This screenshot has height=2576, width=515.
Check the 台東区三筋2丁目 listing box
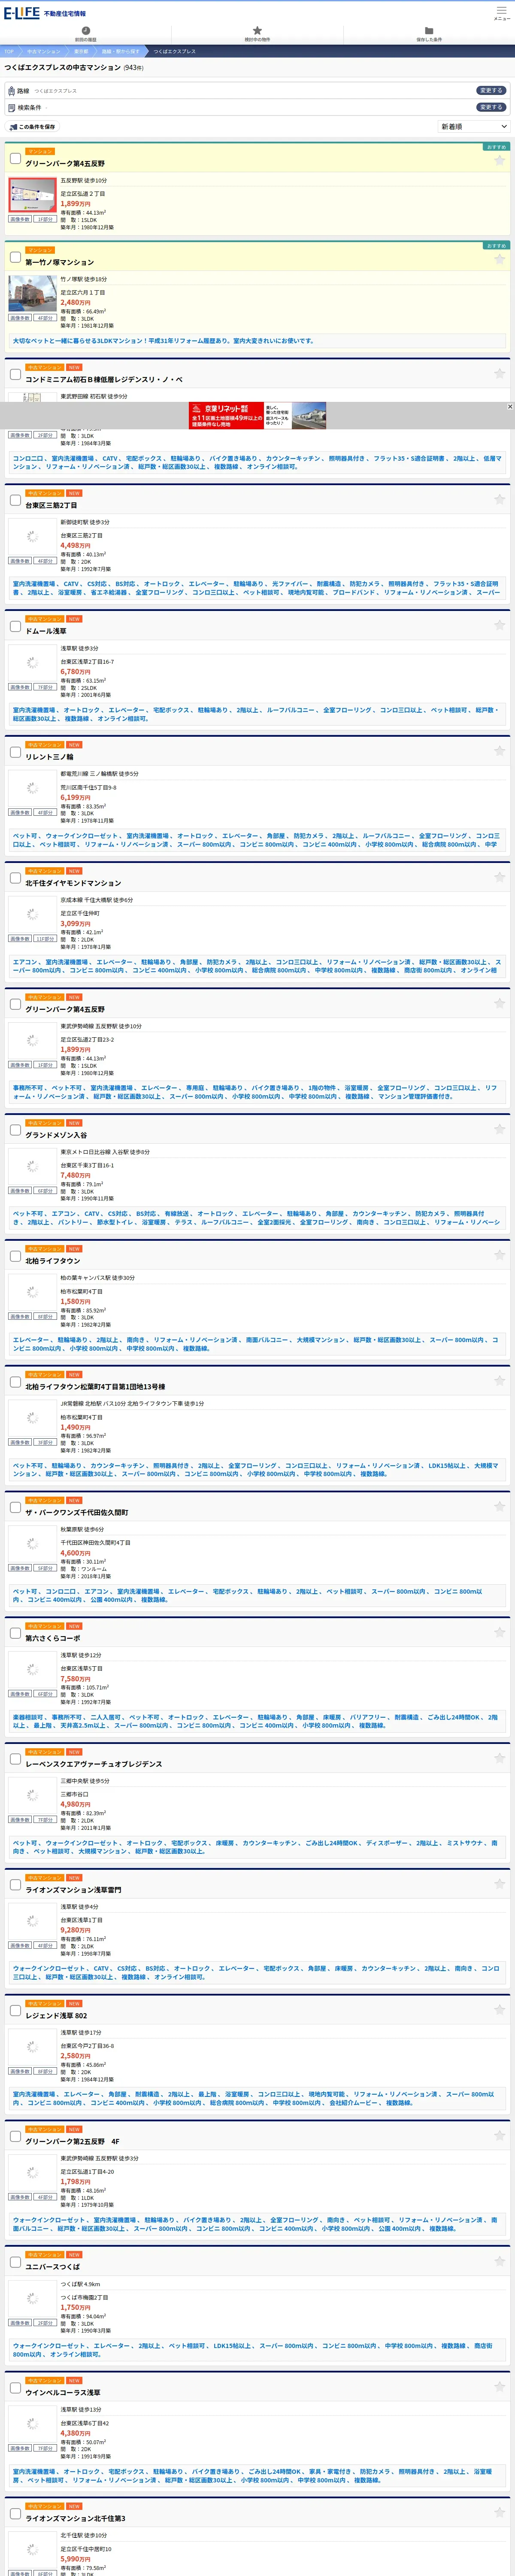pos(15,500)
